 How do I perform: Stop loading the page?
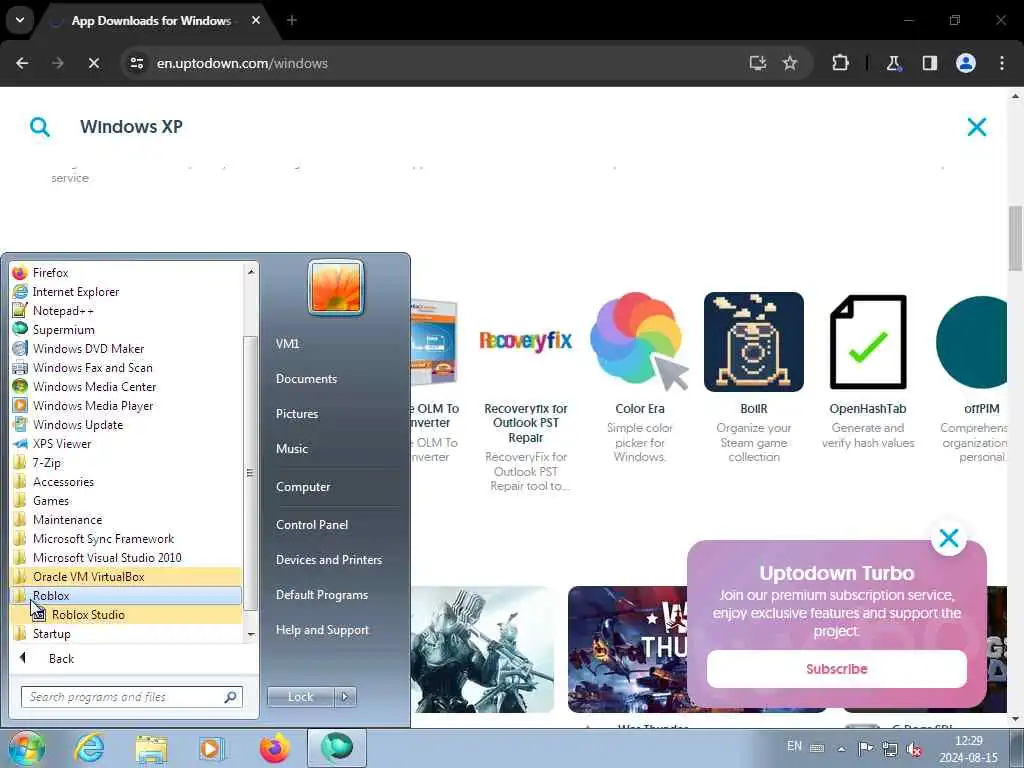[93, 63]
